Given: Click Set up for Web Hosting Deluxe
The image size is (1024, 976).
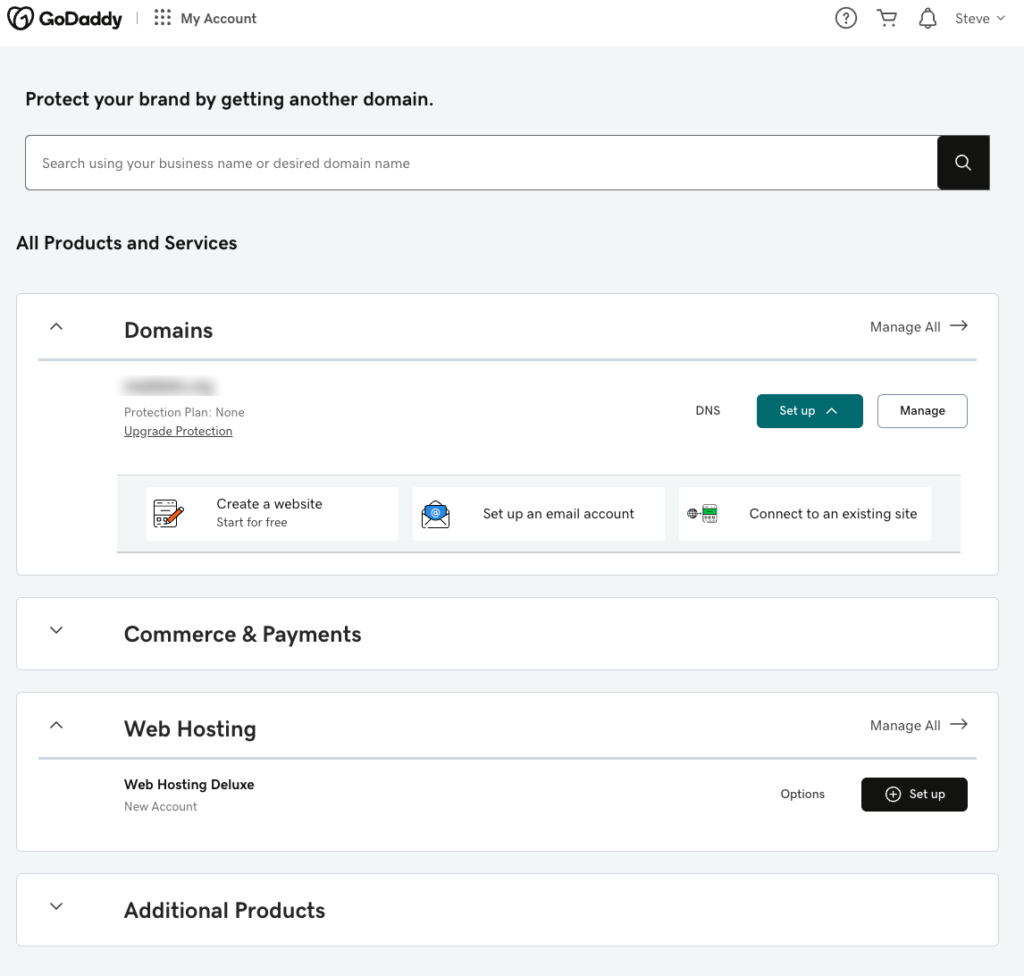Looking at the screenshot, I should 914,794.
